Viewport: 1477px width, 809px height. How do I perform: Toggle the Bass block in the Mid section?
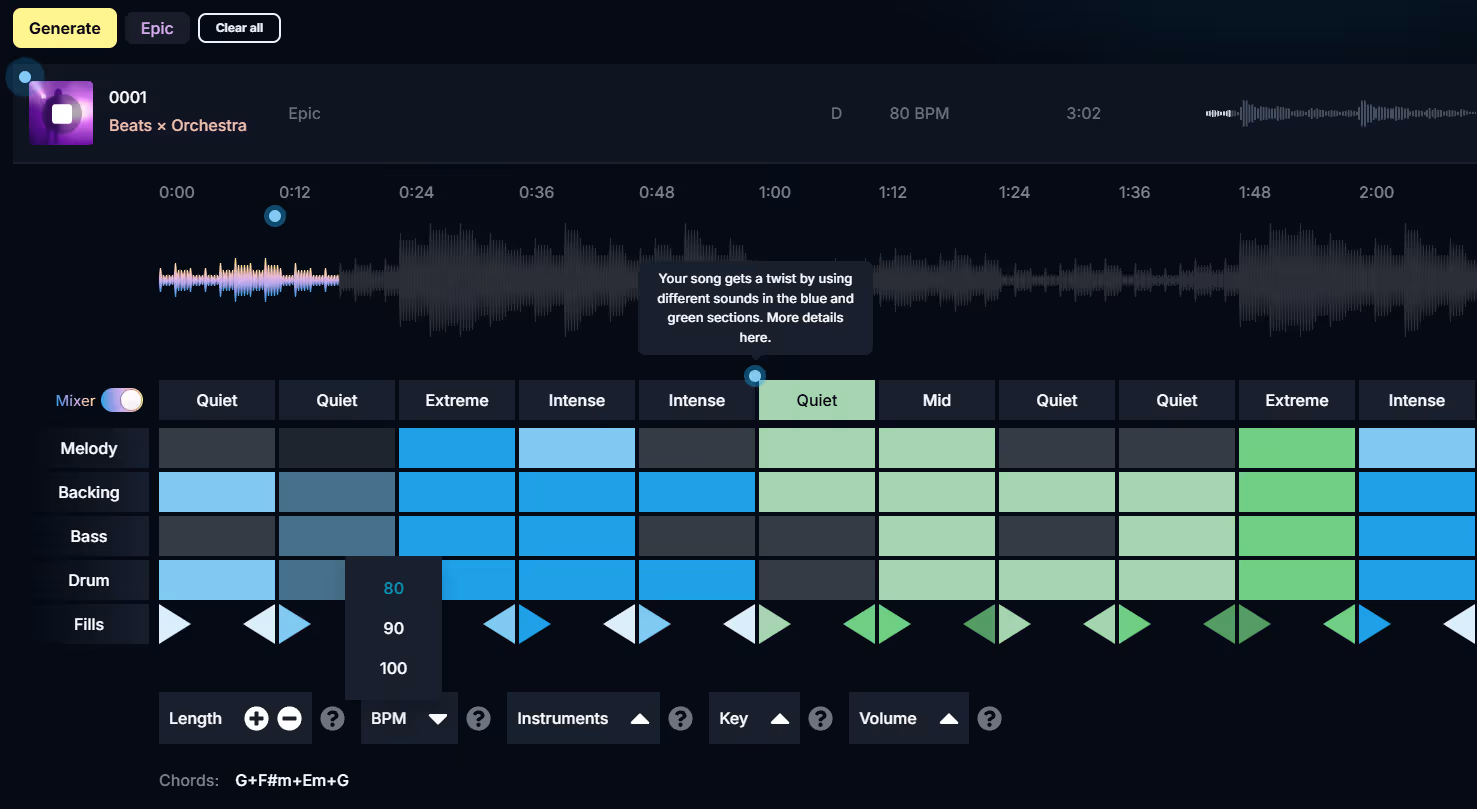coord(937,536)
